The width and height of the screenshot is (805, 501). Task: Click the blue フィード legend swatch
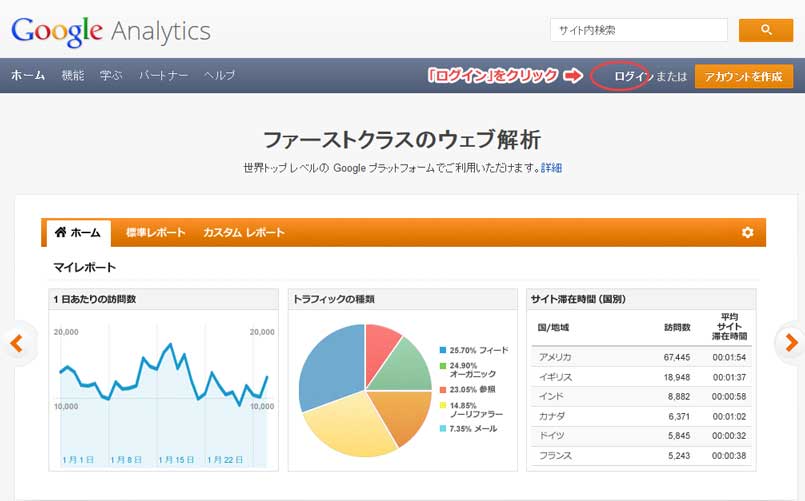pos(443,350)
